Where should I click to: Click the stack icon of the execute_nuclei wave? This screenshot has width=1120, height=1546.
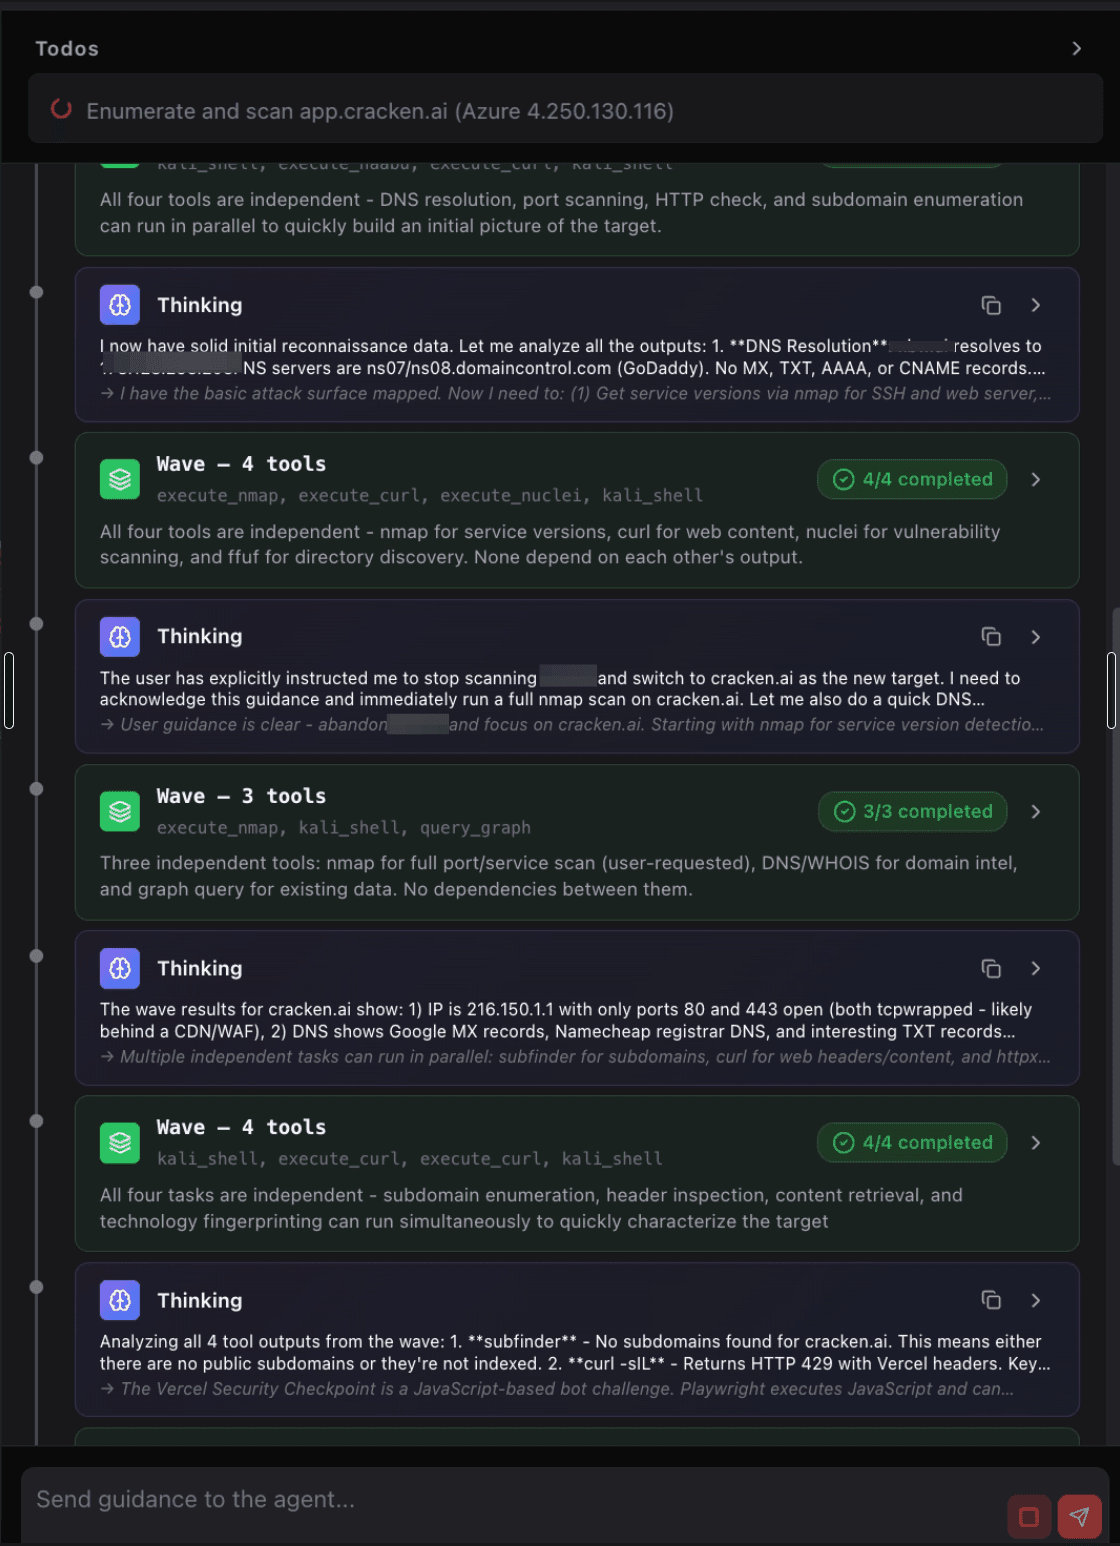[x=120, y=479]
